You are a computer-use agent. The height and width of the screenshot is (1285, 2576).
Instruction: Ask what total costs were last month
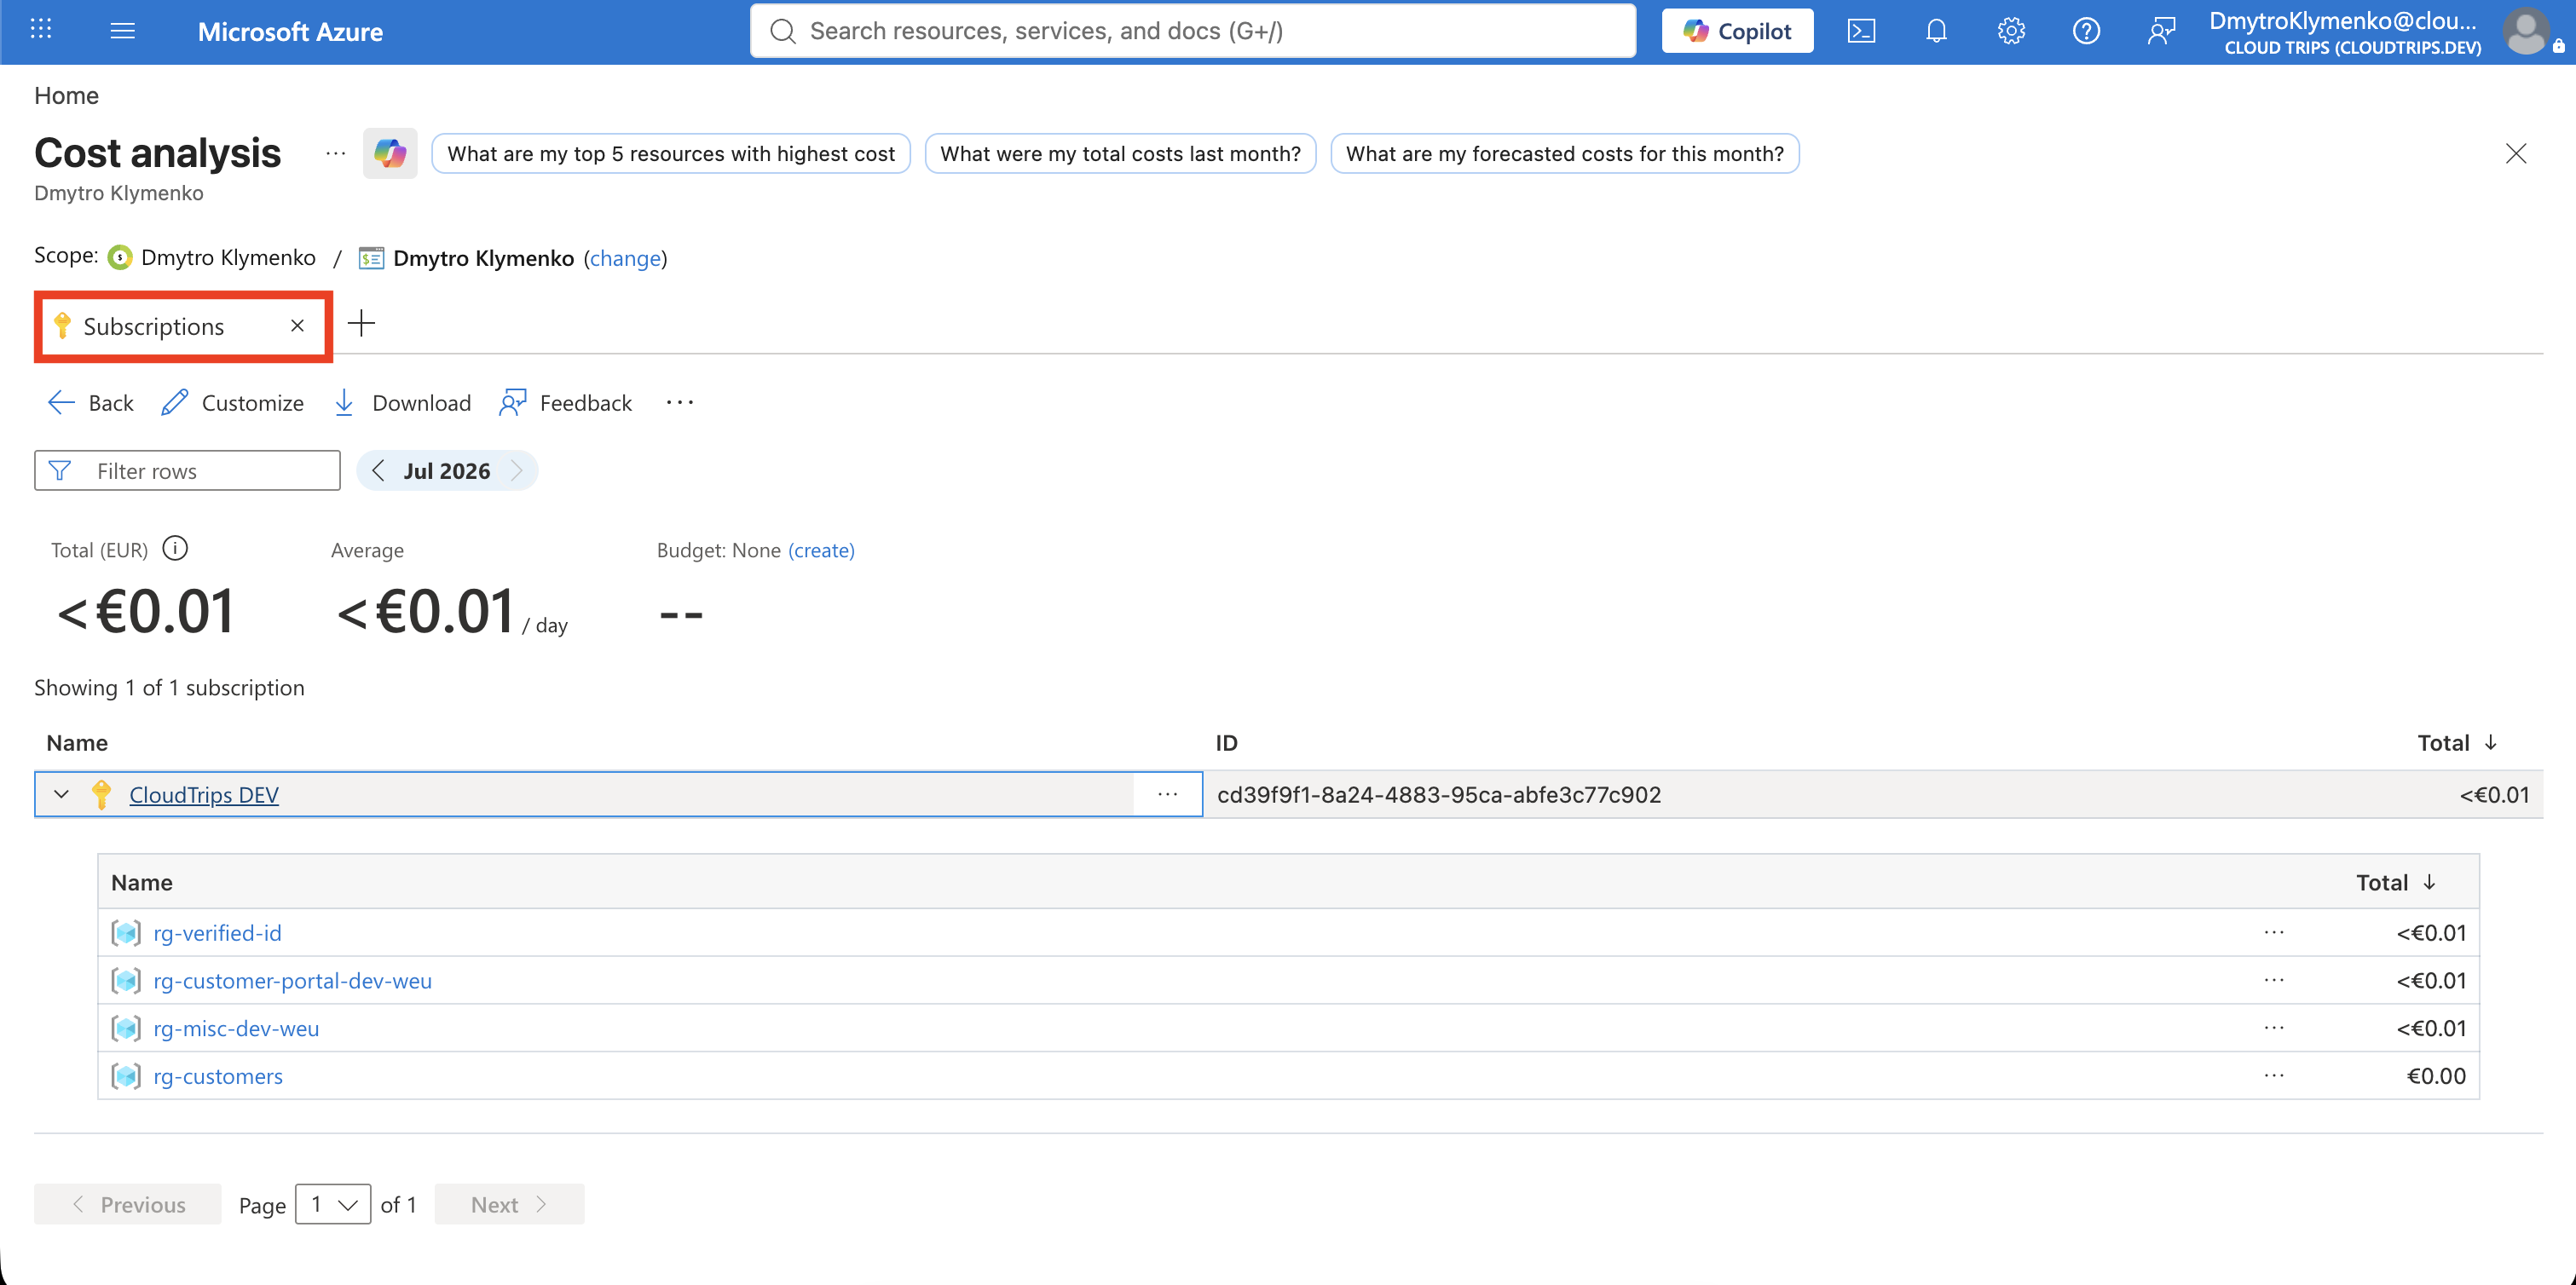click(x=1120, y=153)
